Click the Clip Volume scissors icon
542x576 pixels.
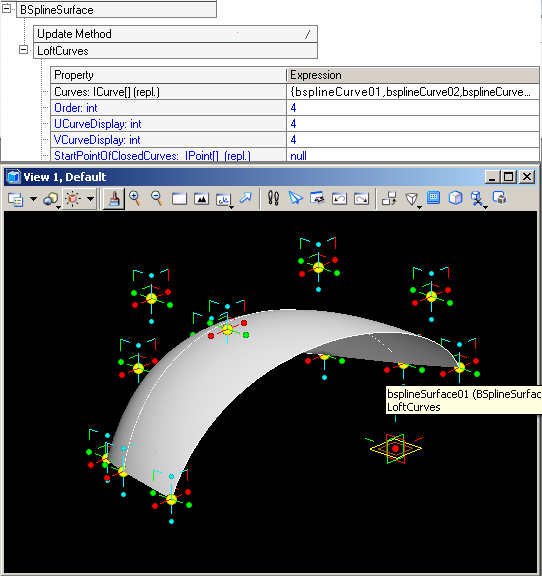pyautogui.click(x=477, y=199)
